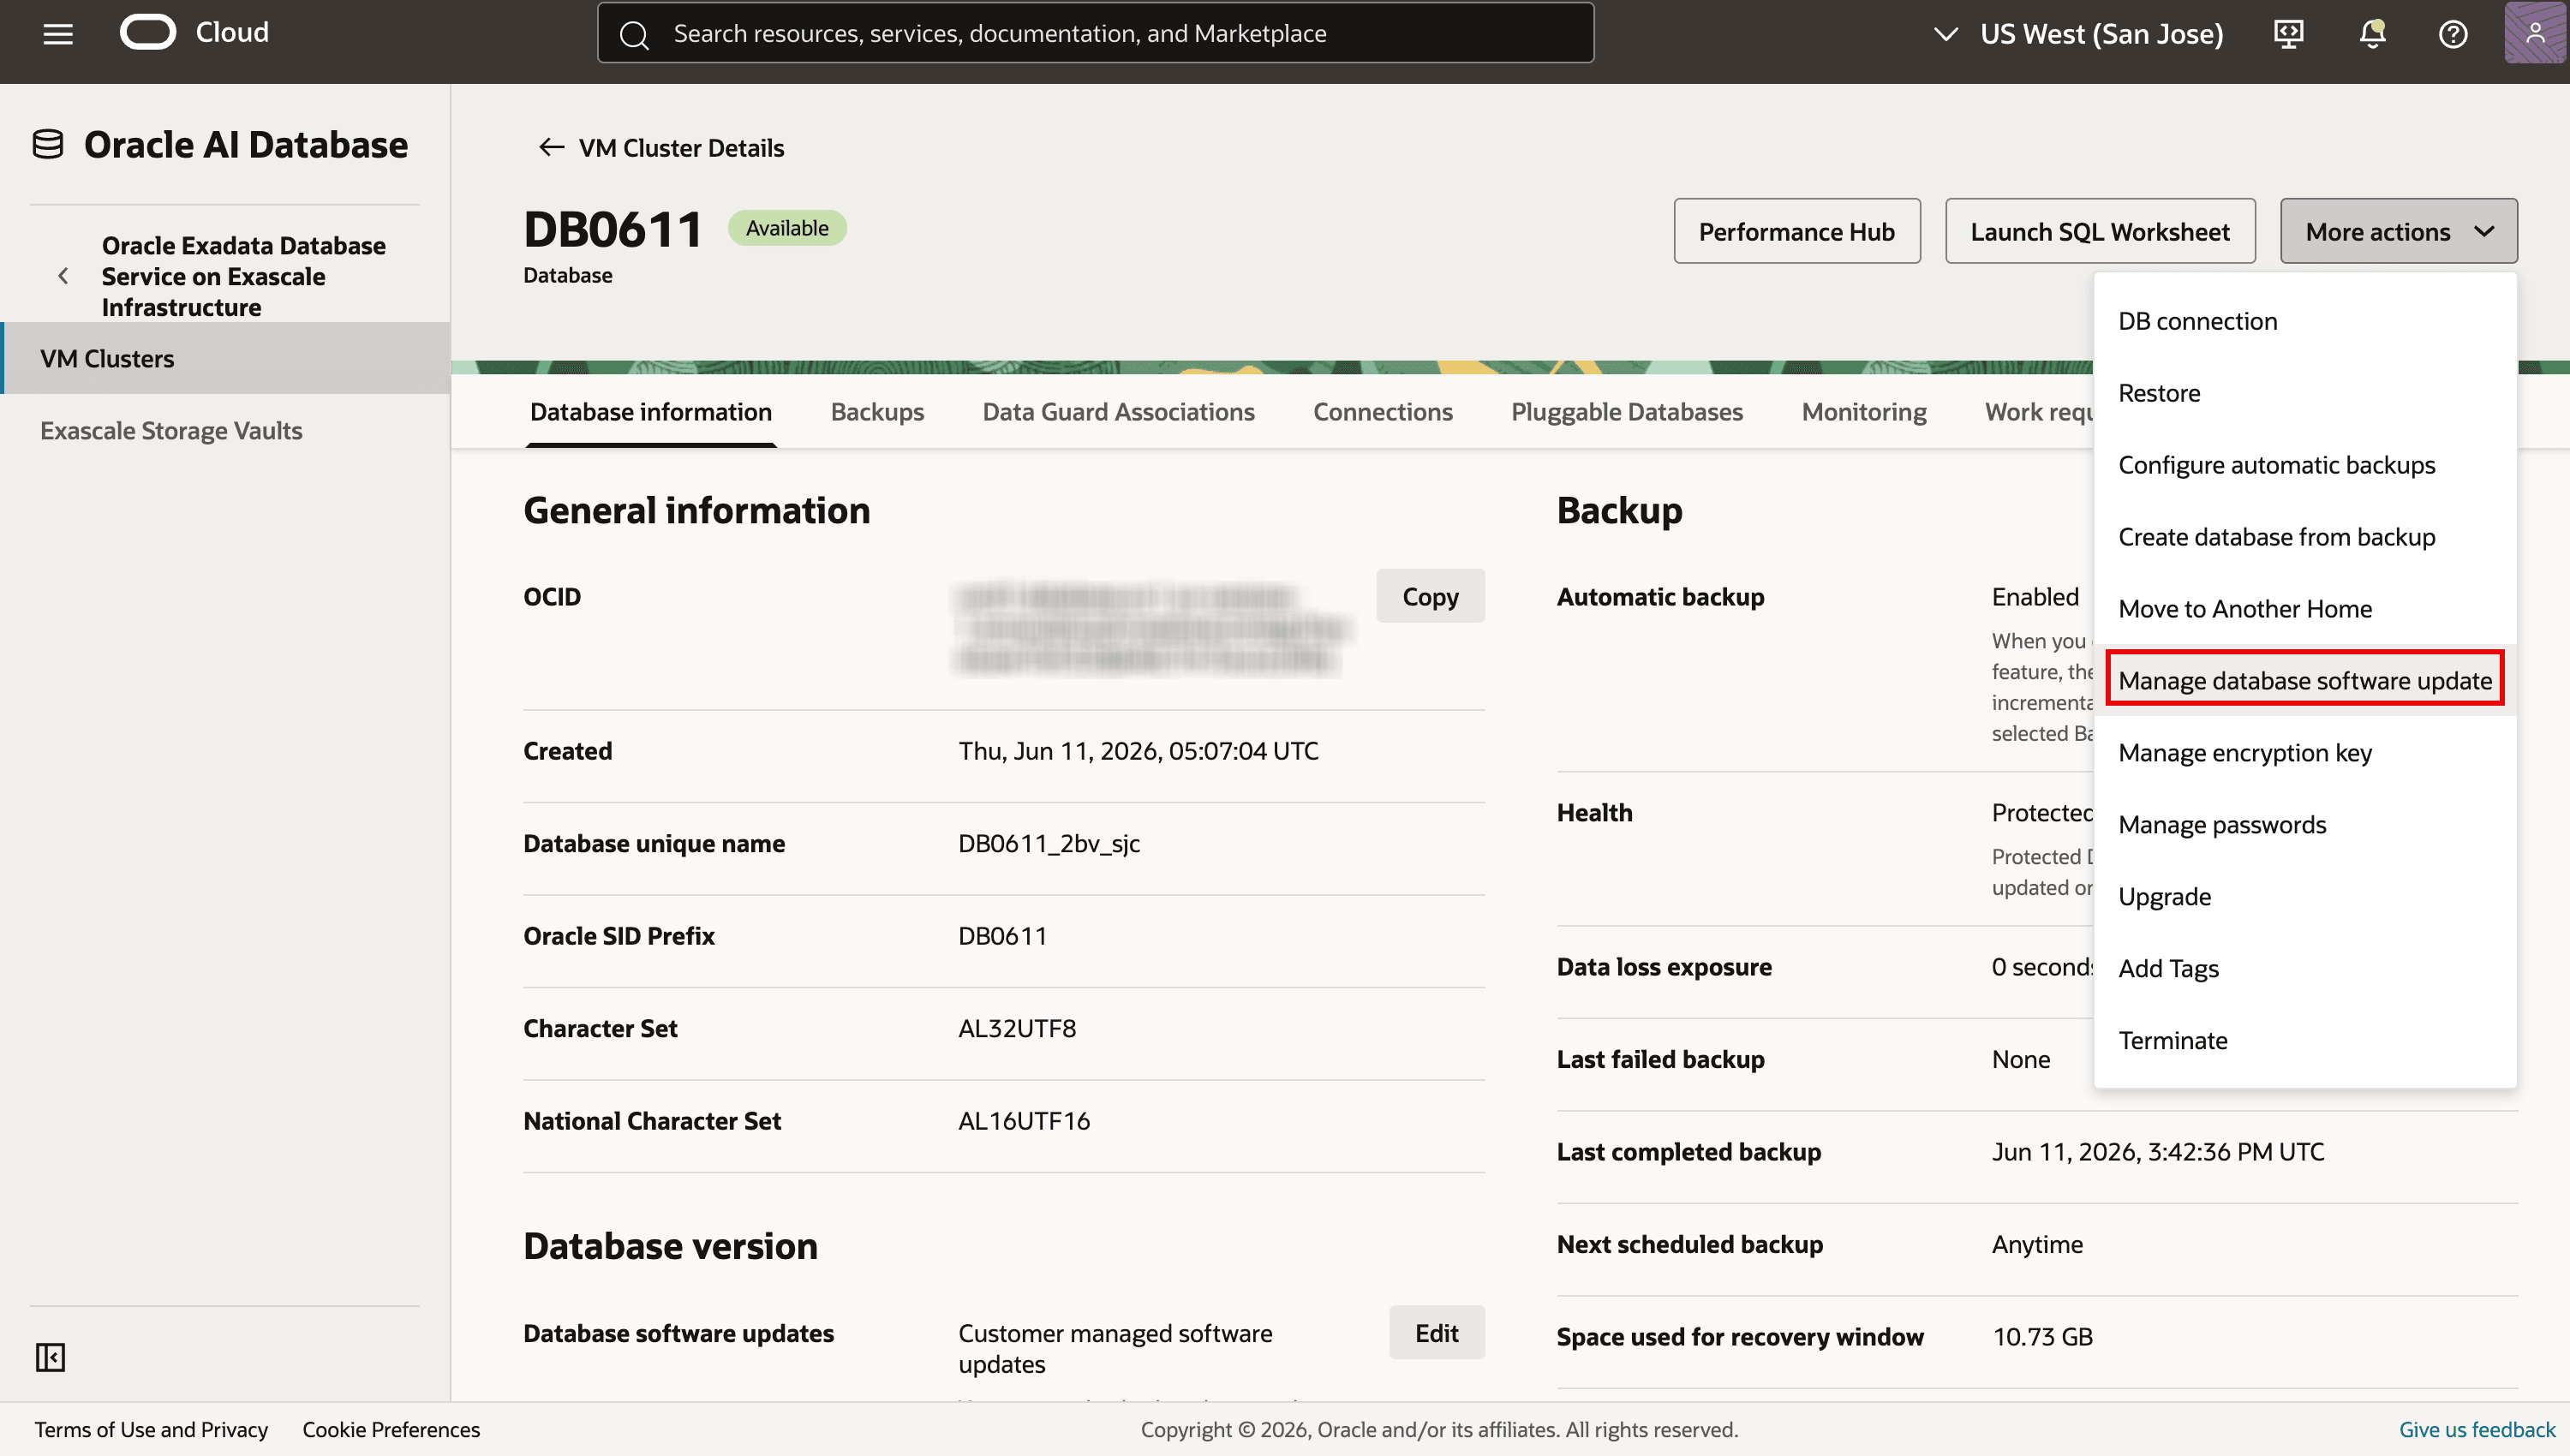Click Give us feedback link

[2477, 1429]
